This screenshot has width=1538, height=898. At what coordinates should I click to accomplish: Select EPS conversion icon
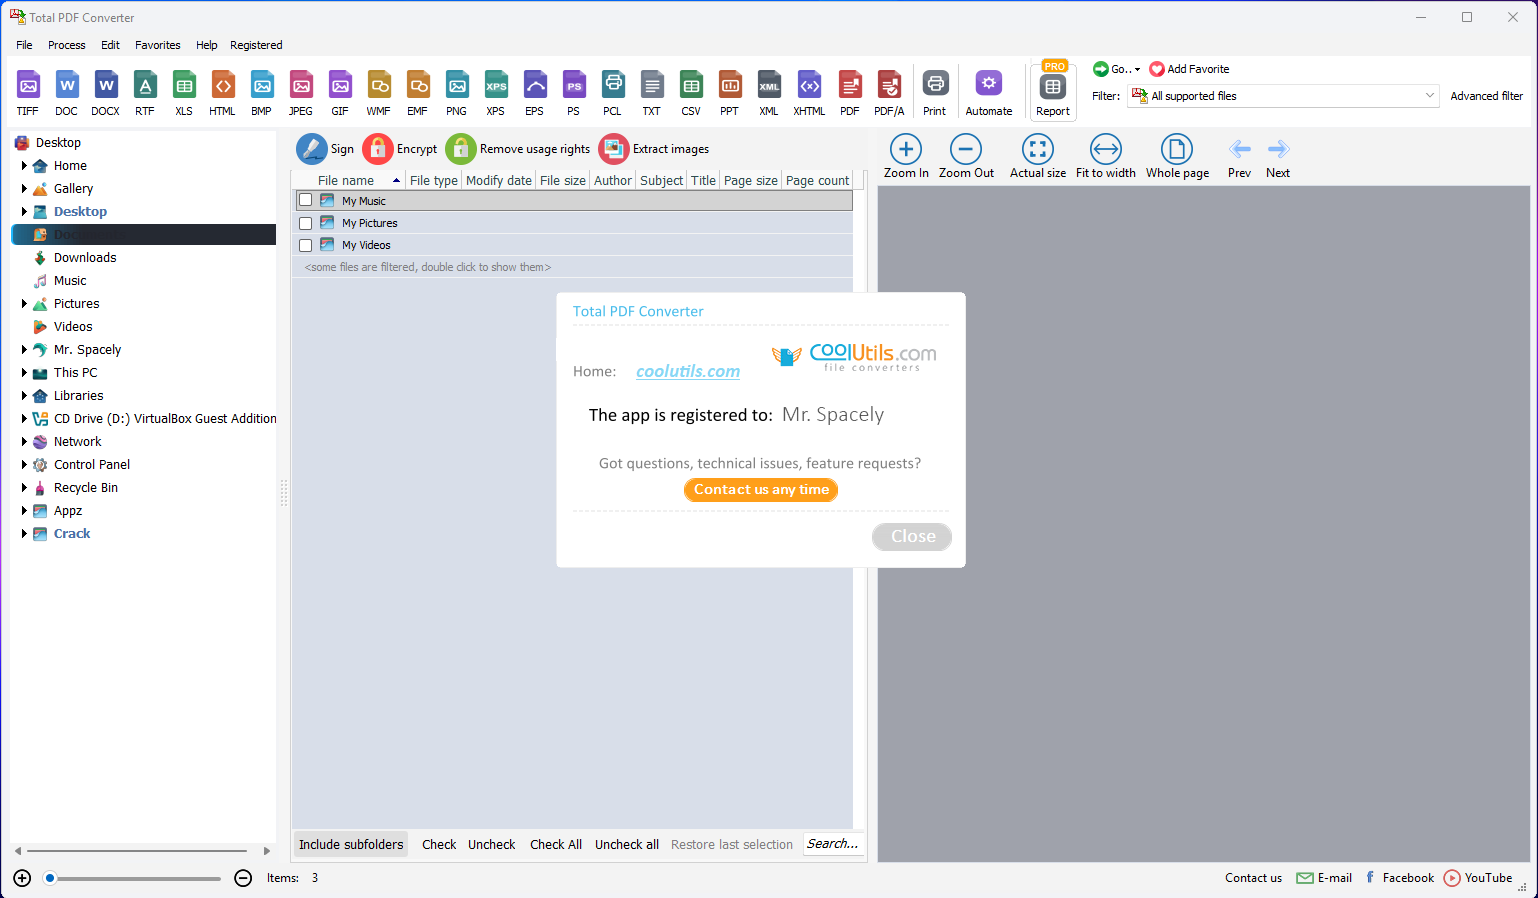(535, 93)
